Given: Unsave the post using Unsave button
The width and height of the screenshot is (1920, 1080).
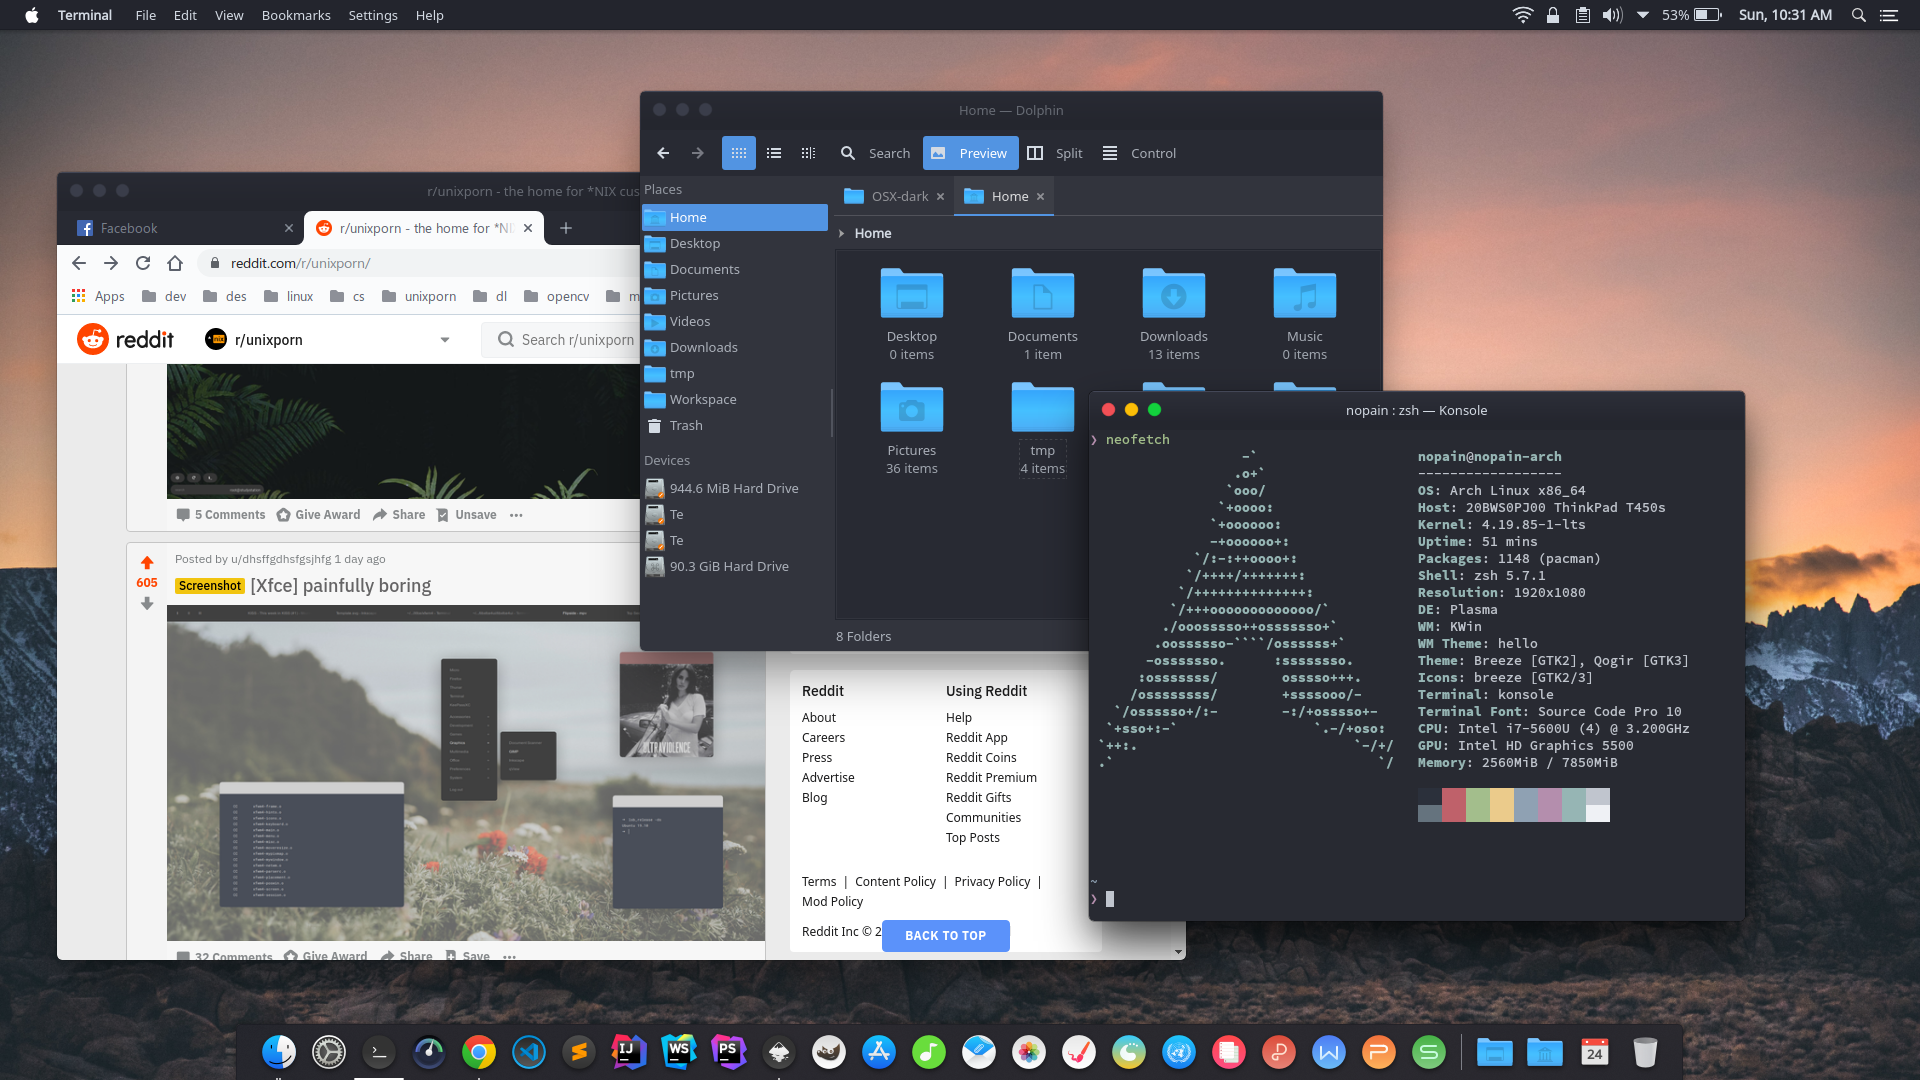Looking at the screenshot, I should 466,515.
